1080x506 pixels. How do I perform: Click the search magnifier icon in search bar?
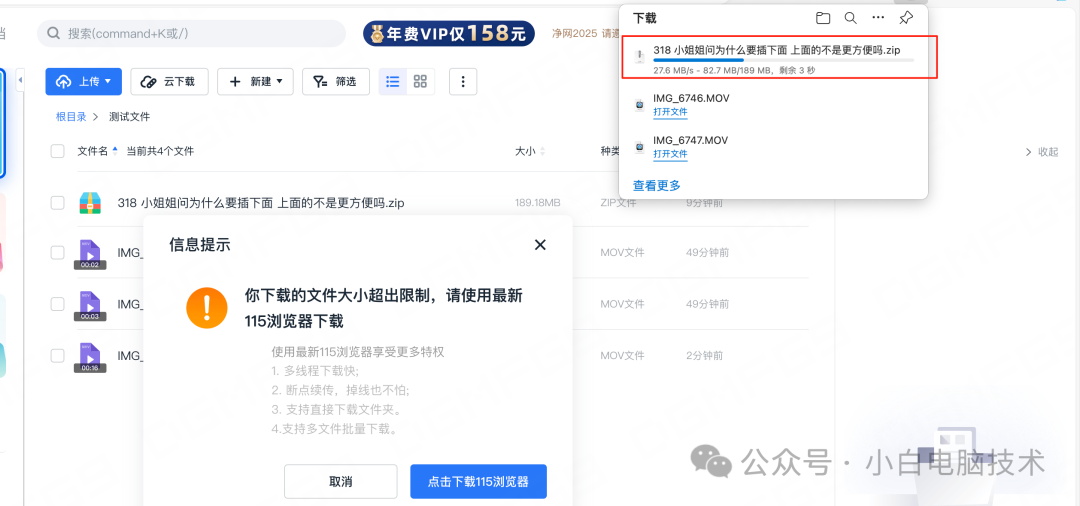tap(54, 33)
